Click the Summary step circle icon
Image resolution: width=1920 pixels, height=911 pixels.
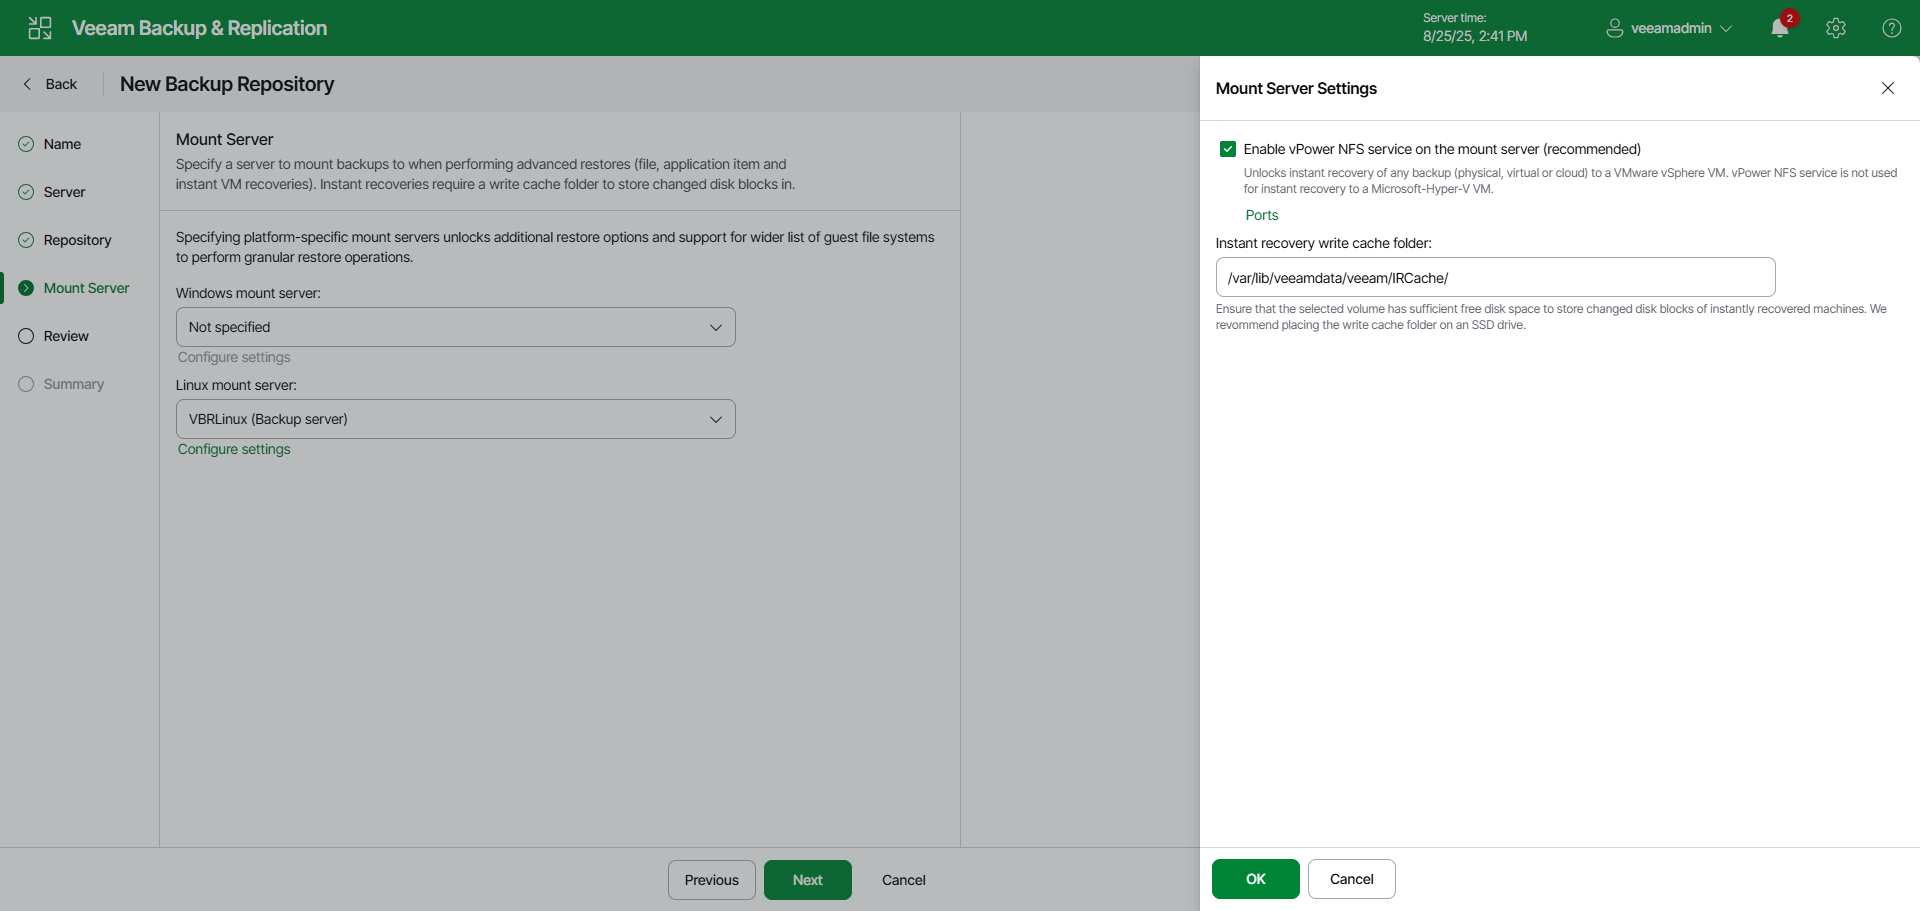(26, 384)
